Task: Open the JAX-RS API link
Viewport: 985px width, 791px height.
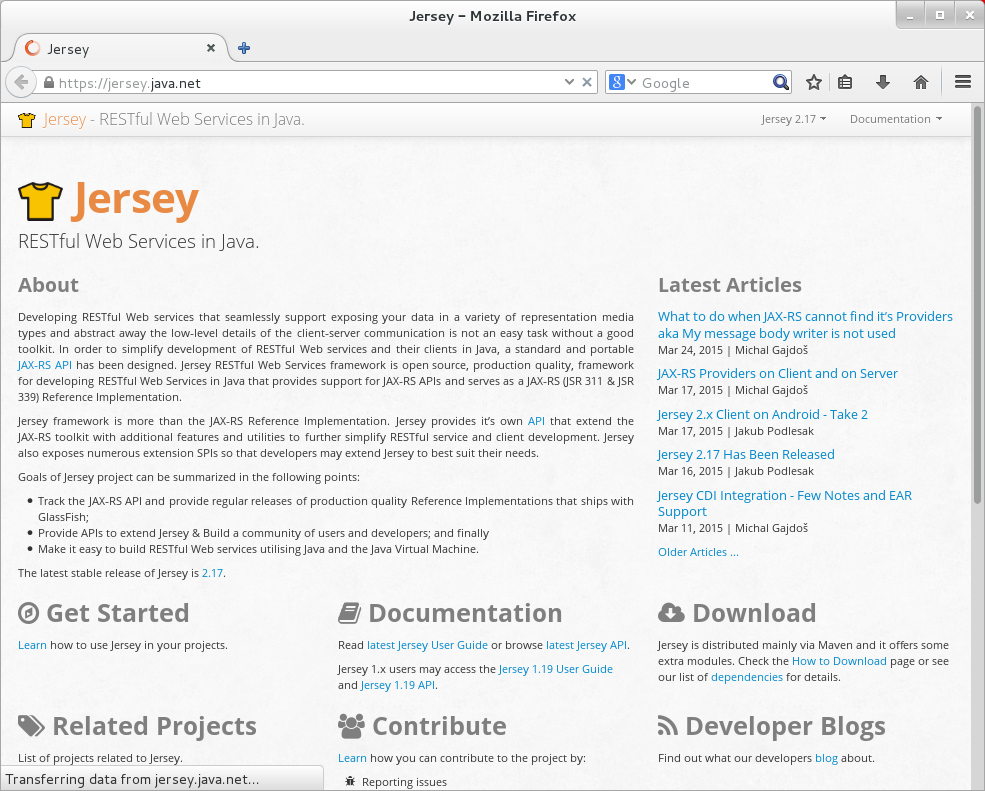Action: click(x=45, y=365)
